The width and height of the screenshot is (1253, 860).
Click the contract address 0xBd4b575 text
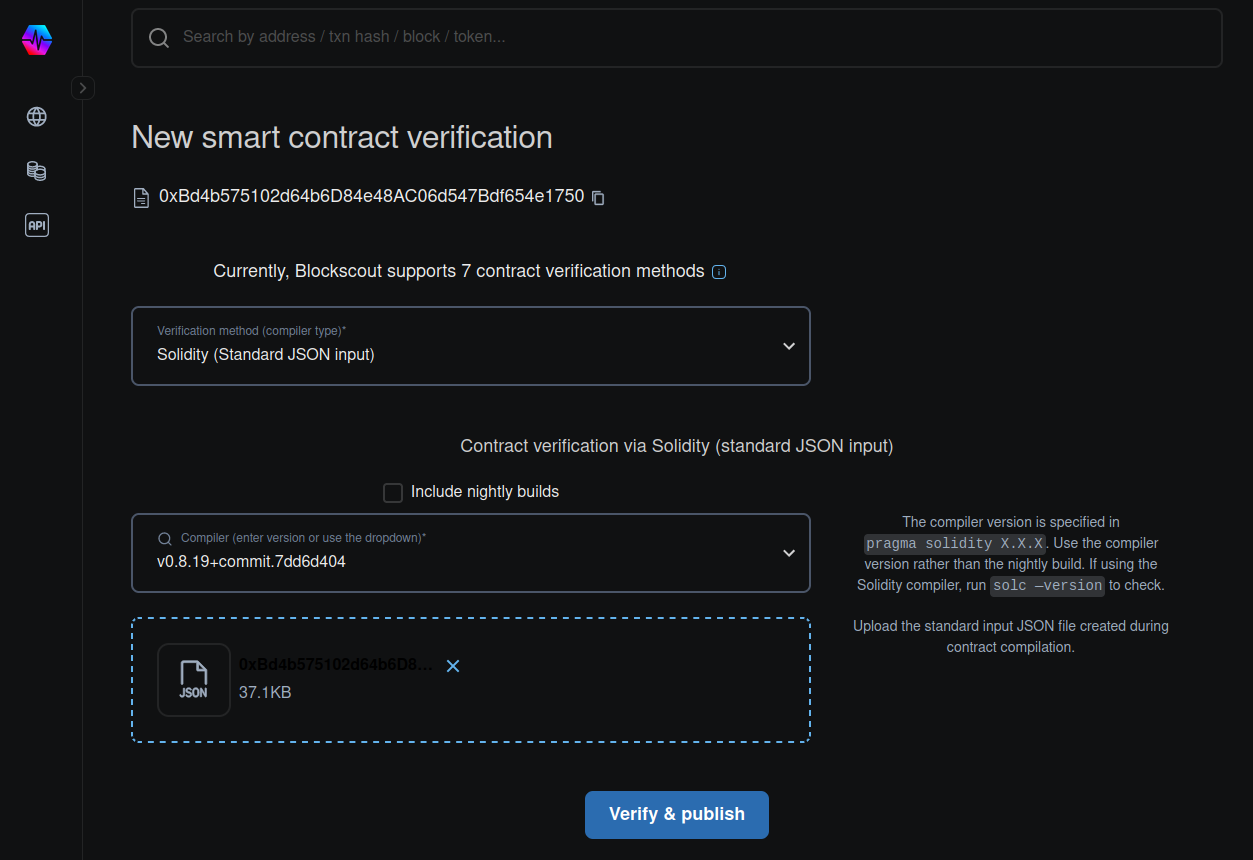click(x=371, y=197)
